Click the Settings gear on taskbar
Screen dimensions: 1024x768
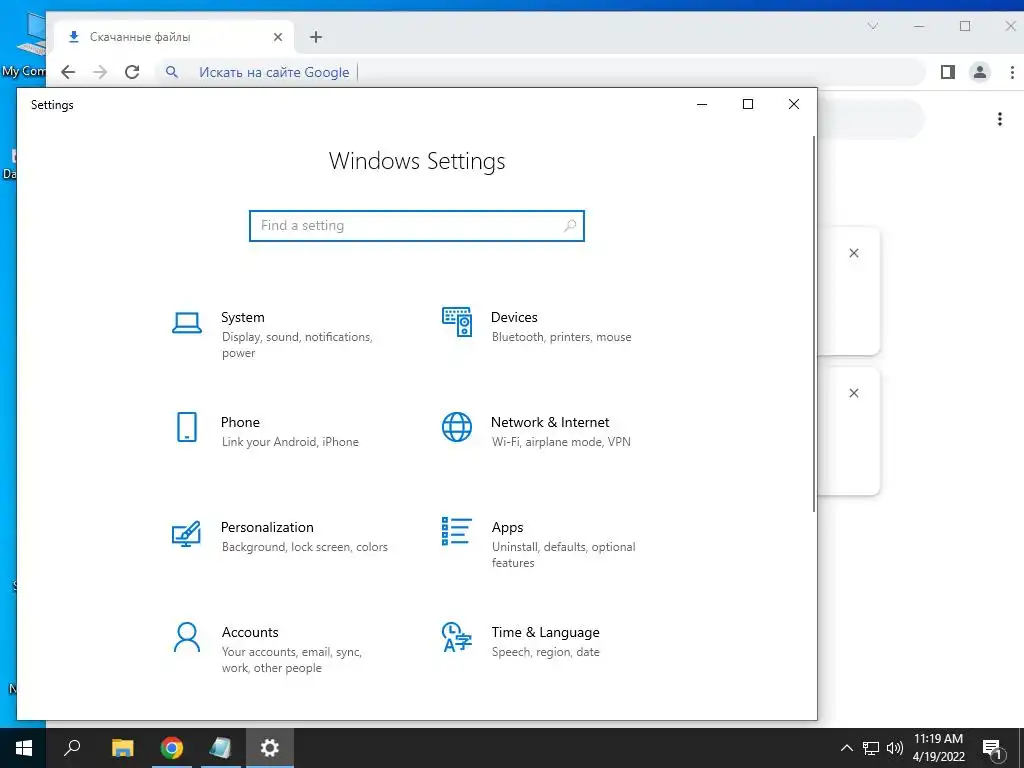(x=270, y=748)
